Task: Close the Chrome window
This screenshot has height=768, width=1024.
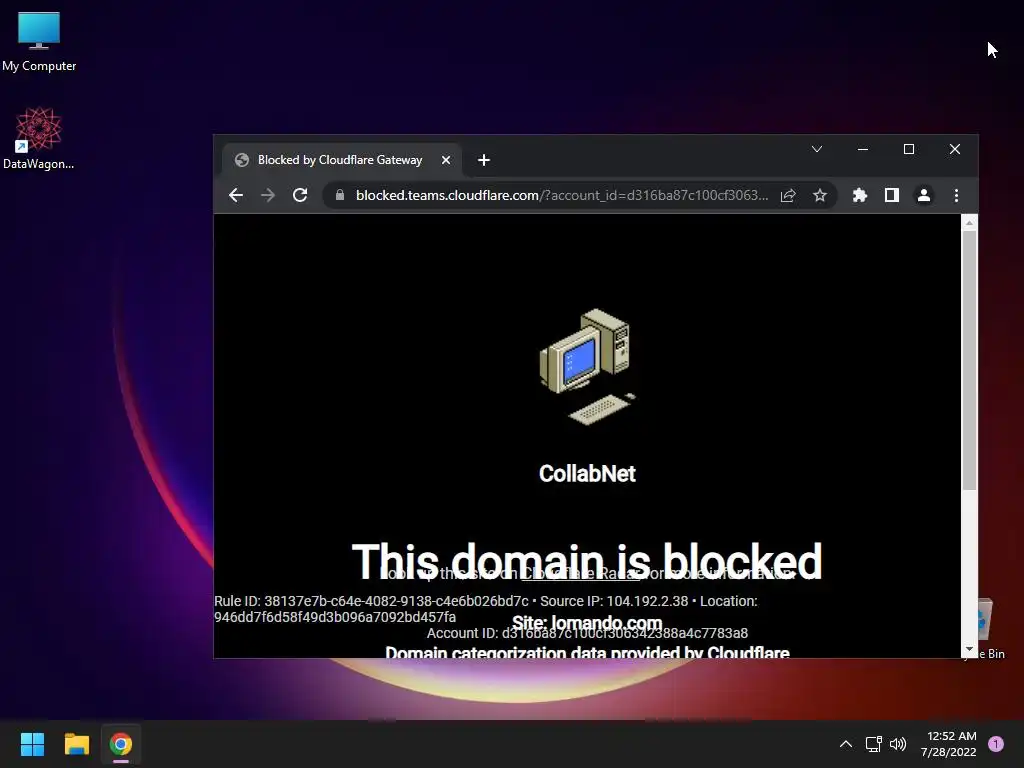Action: [x=955, y=150]
